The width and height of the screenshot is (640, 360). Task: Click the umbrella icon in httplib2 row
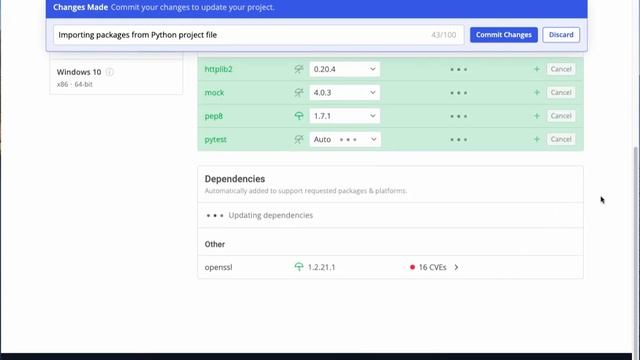(299, 69)
